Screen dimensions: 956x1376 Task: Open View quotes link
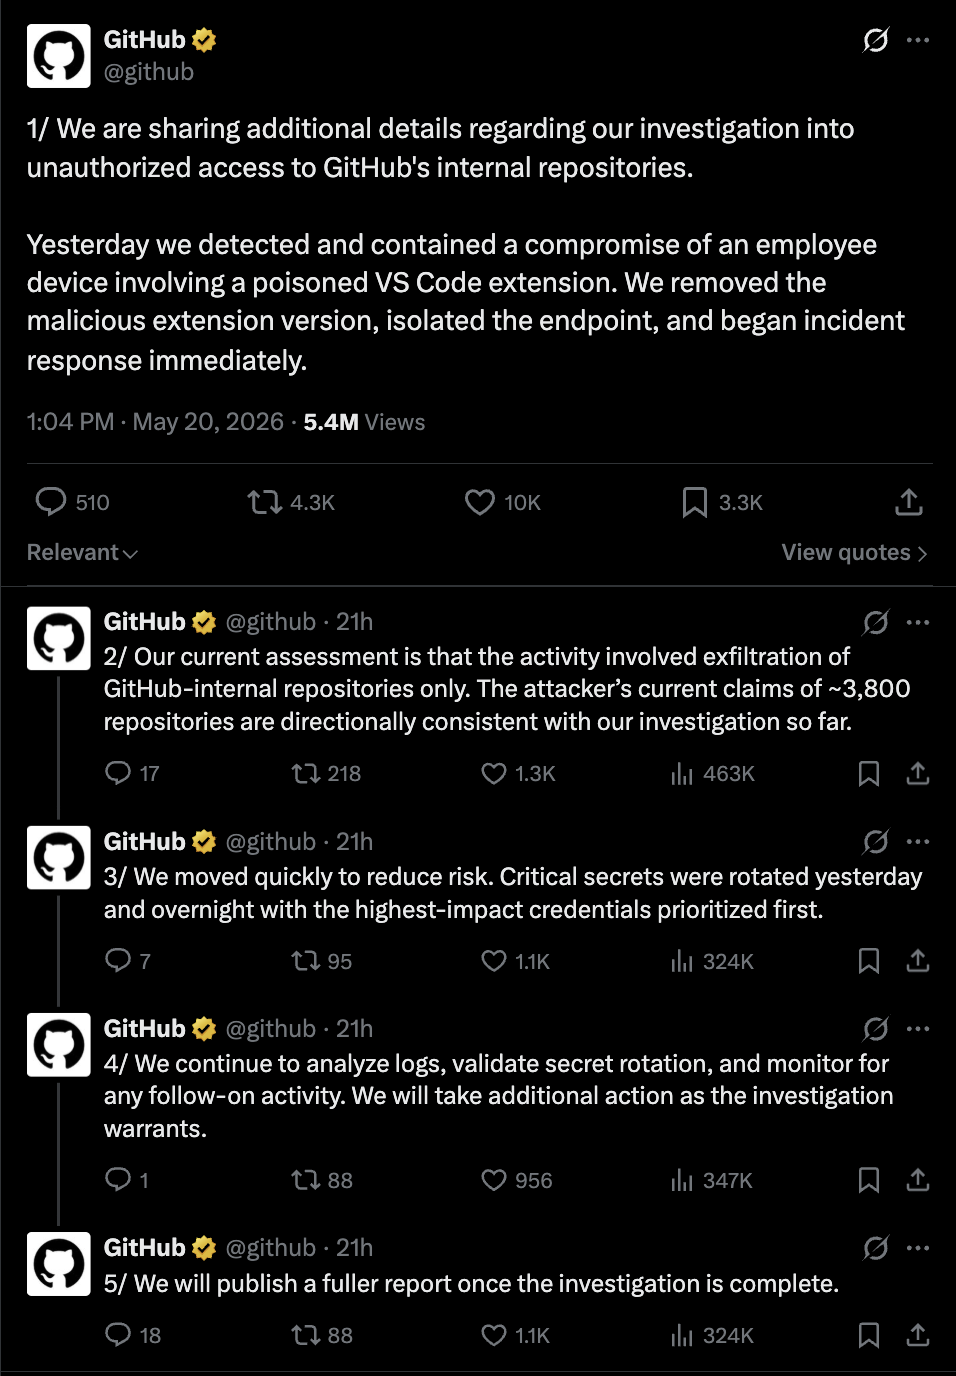pyautogui.click(x=855, y=552)
